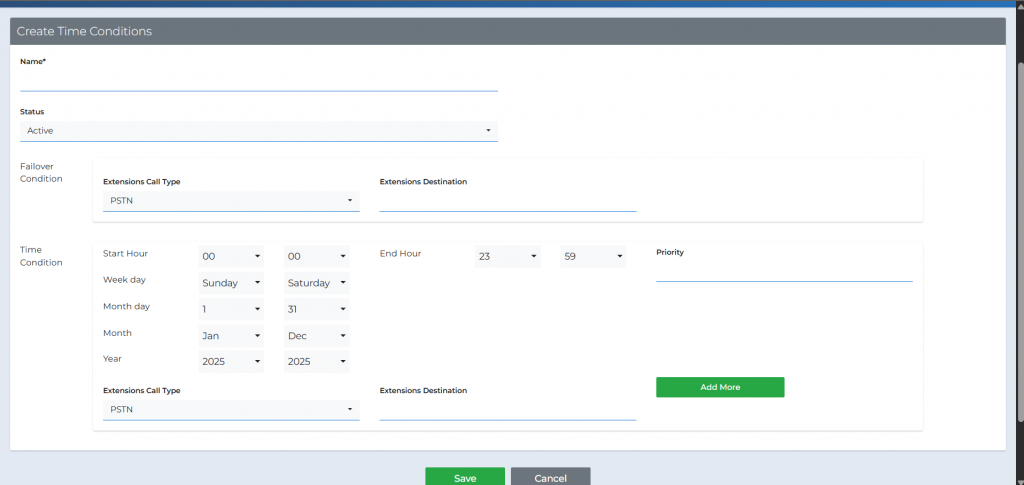Open Start Hour minutes dropdown
1024x485 pixels.
pyautogui.click(x=316, y=257)
